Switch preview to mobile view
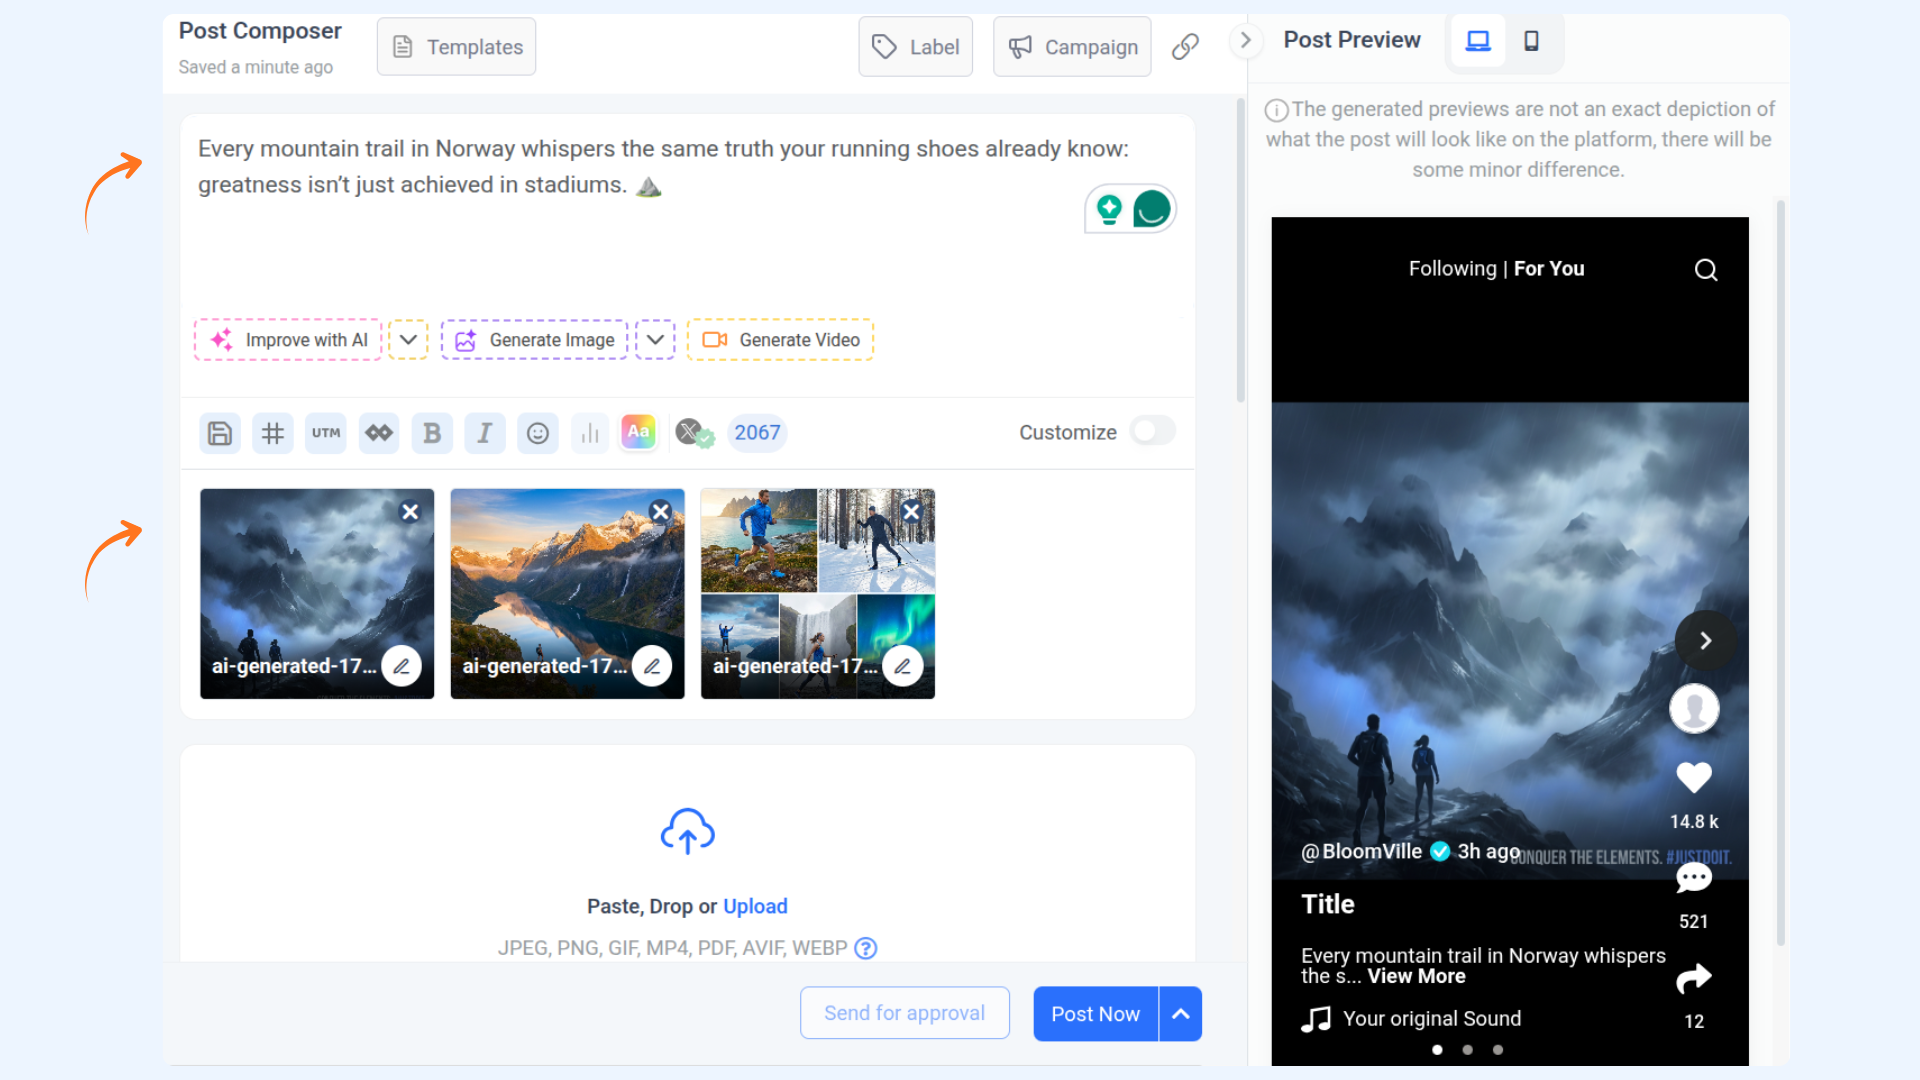Image resolution: width=1920 pixels, height=1080 pixels. (x=1531, y=41)
